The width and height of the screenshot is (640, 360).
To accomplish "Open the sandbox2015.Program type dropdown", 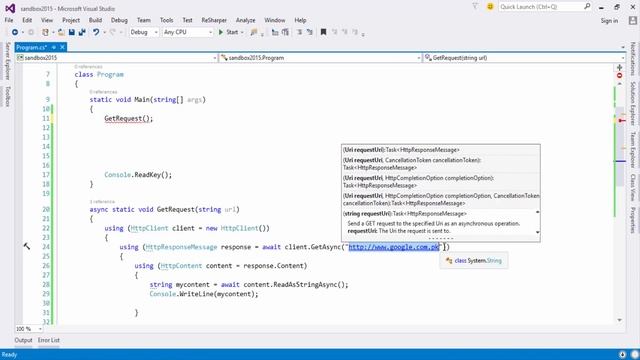I will coord(320,58).
